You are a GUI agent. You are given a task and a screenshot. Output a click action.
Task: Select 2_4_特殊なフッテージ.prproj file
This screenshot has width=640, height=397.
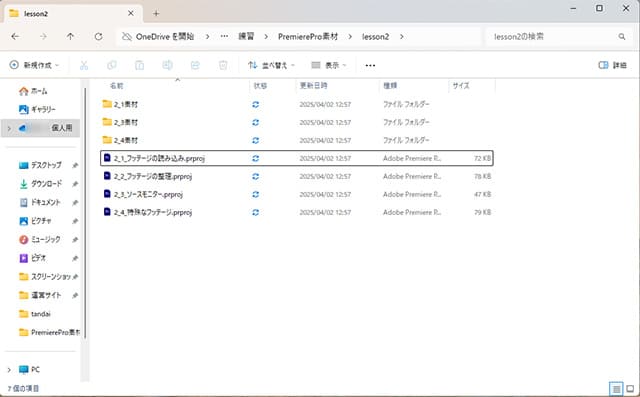[x=297, y=212]
